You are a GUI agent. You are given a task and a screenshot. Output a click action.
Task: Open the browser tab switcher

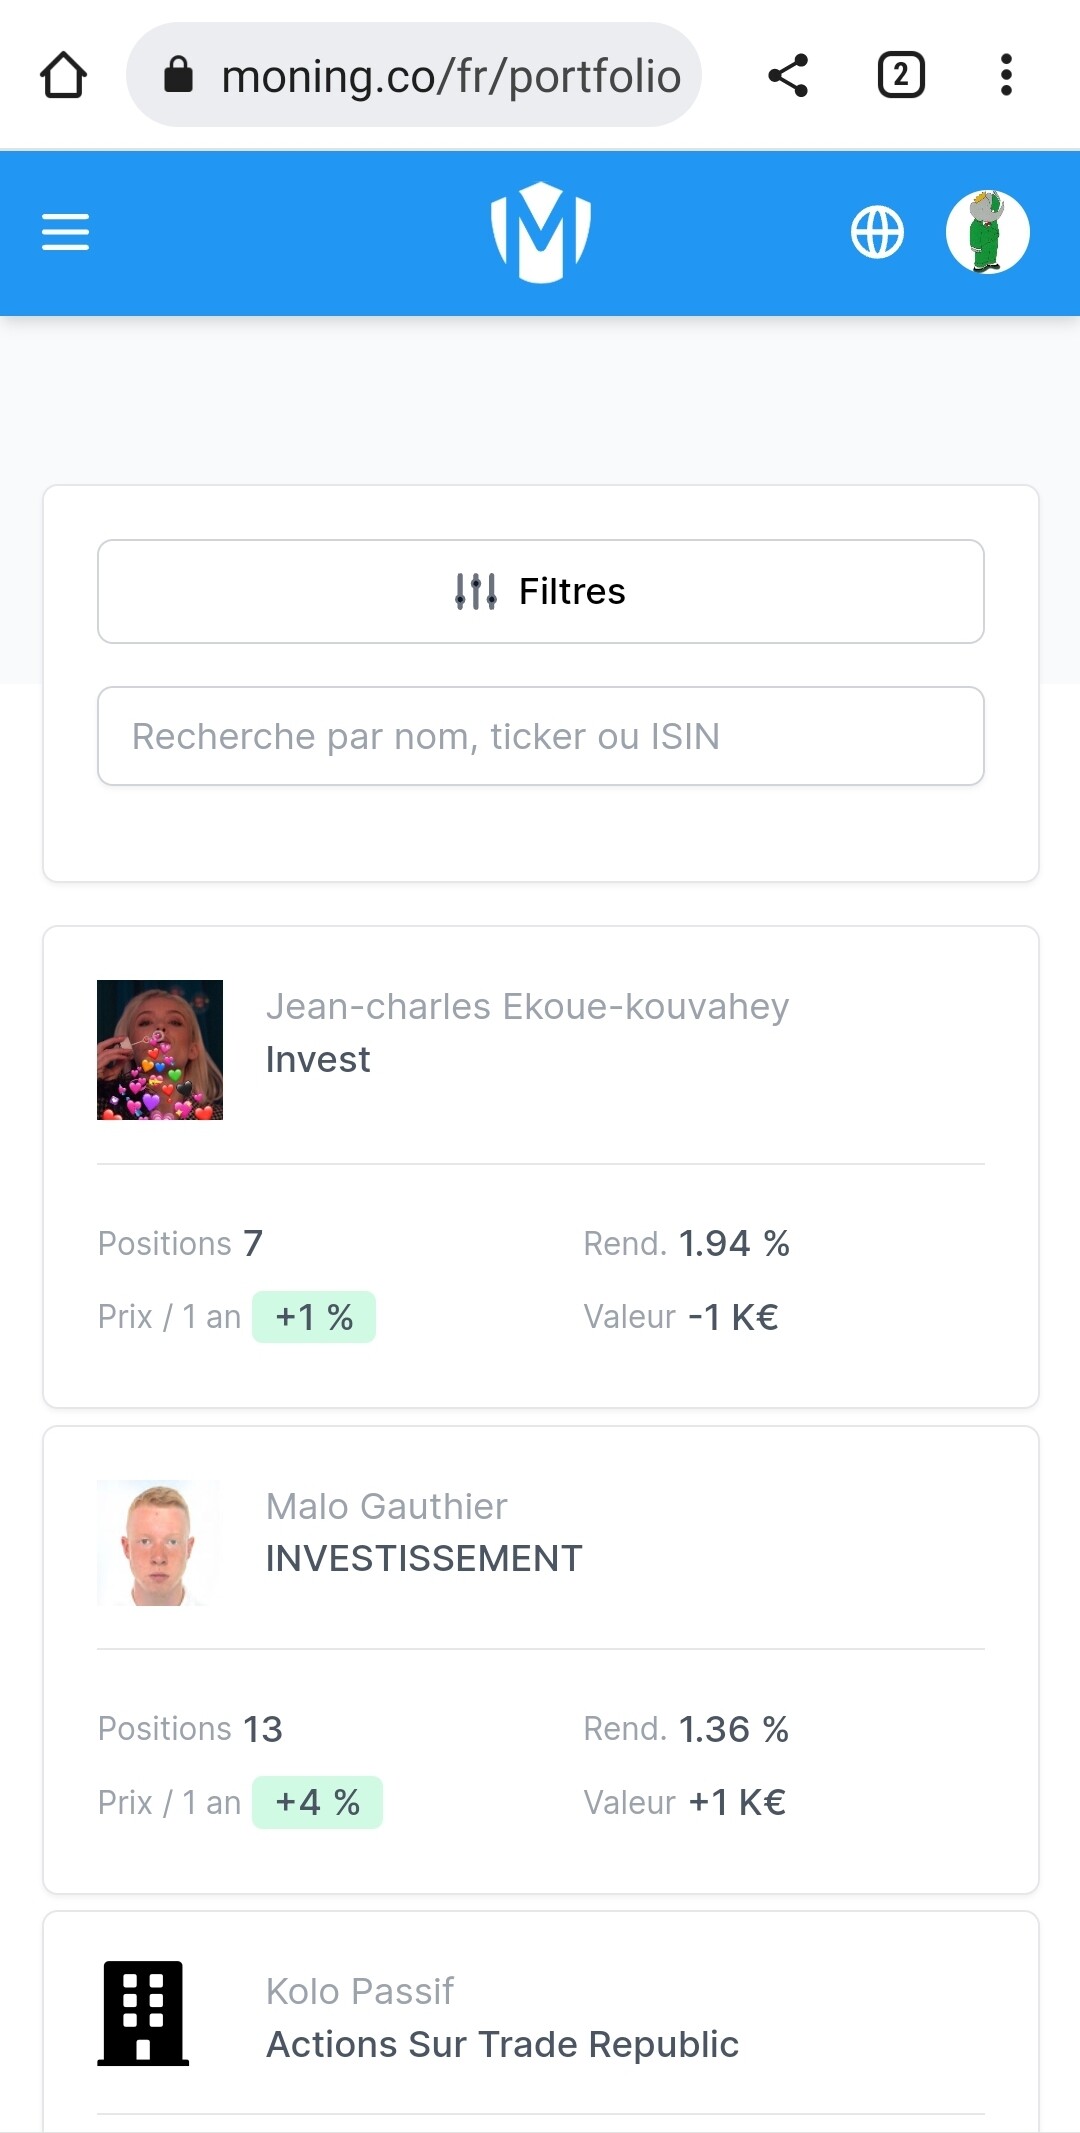pos(900,76)
